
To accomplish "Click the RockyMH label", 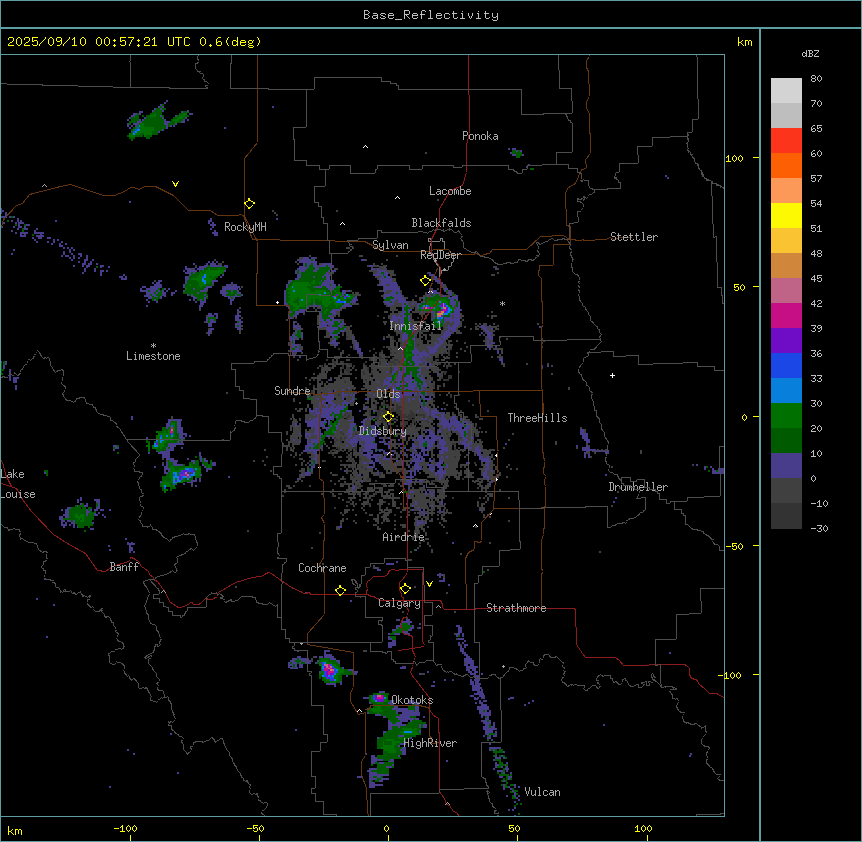I will 245,227.
